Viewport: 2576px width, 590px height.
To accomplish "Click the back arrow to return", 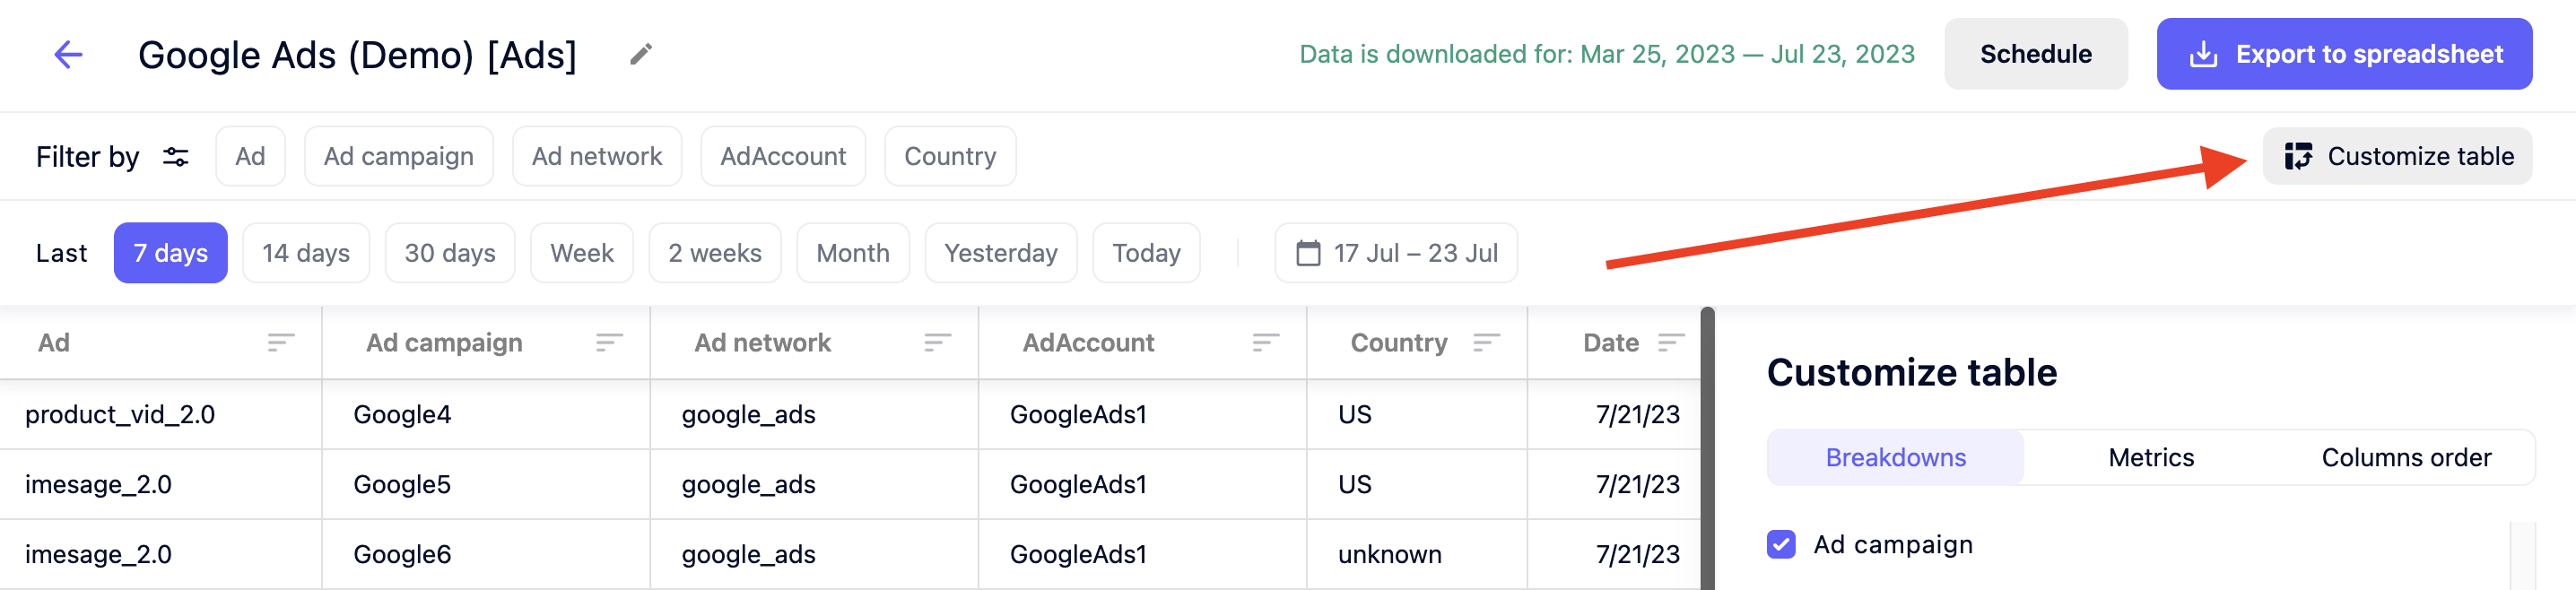I will (66, 54).
